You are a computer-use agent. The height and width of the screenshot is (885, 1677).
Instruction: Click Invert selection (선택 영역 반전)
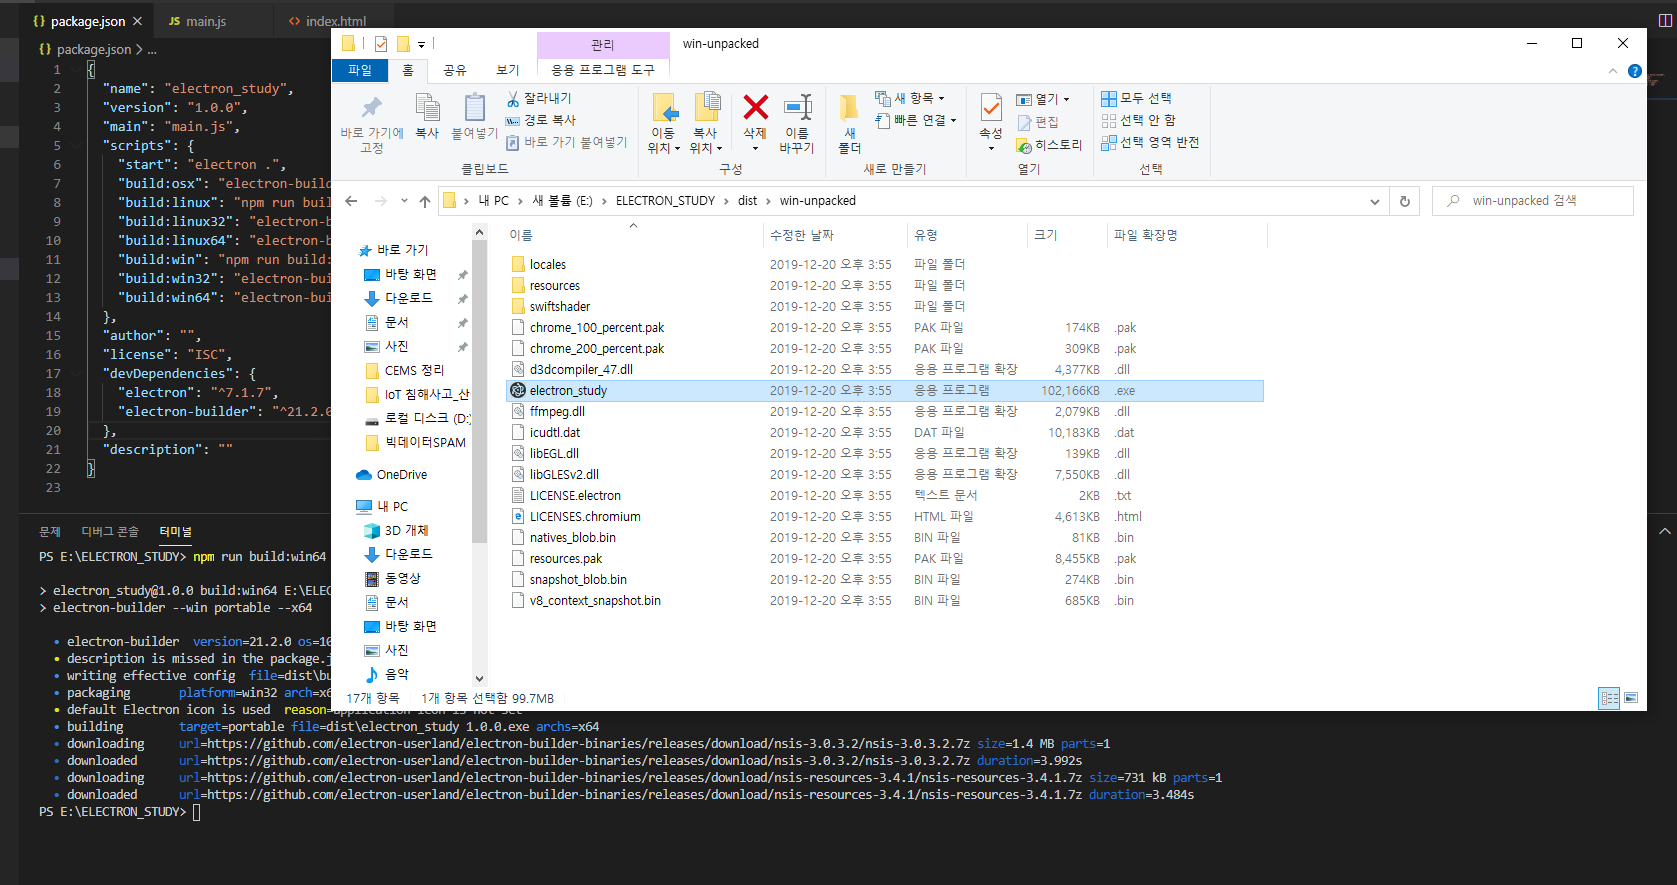[1150, 142]
